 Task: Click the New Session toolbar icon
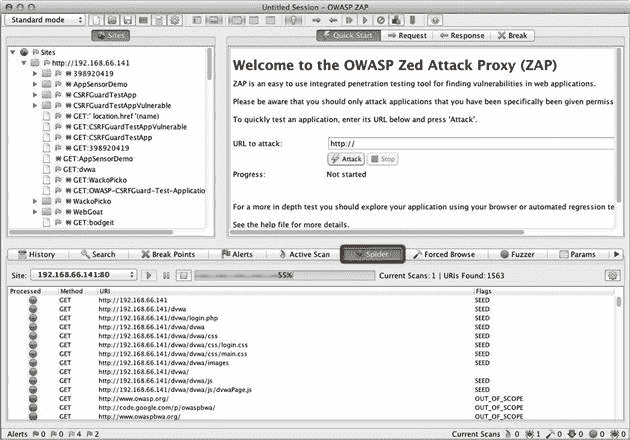tap(96, 20)
